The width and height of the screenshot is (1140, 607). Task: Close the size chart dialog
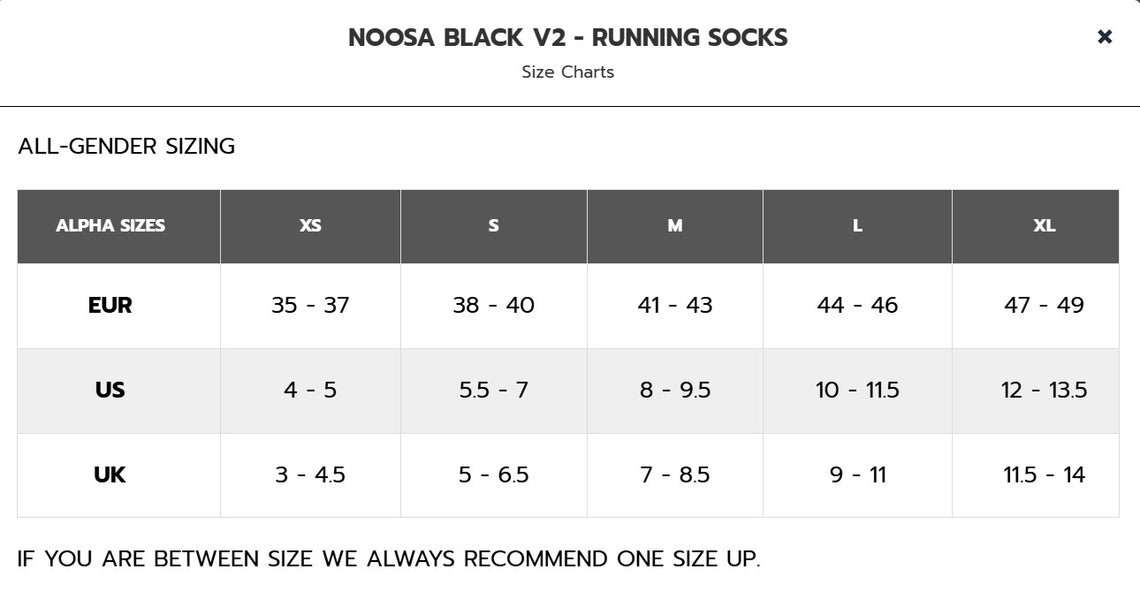click(1104, 37)
